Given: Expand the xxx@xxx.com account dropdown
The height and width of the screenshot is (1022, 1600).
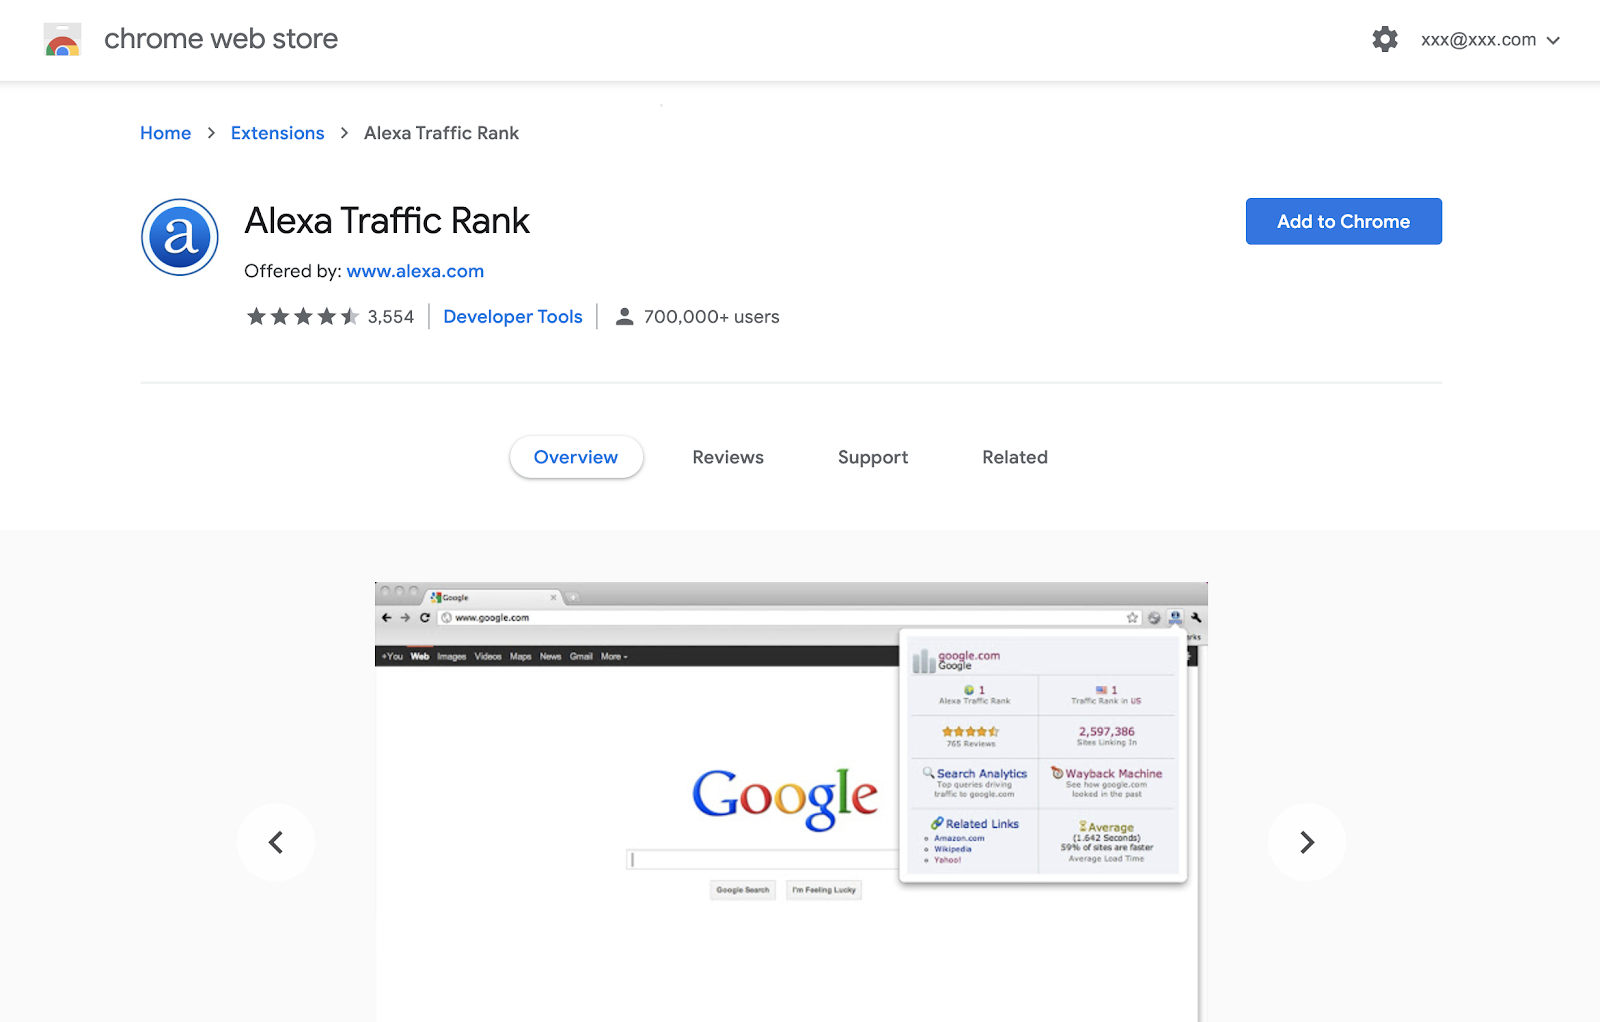Looking at the screenshot, I should [1490, 40].
